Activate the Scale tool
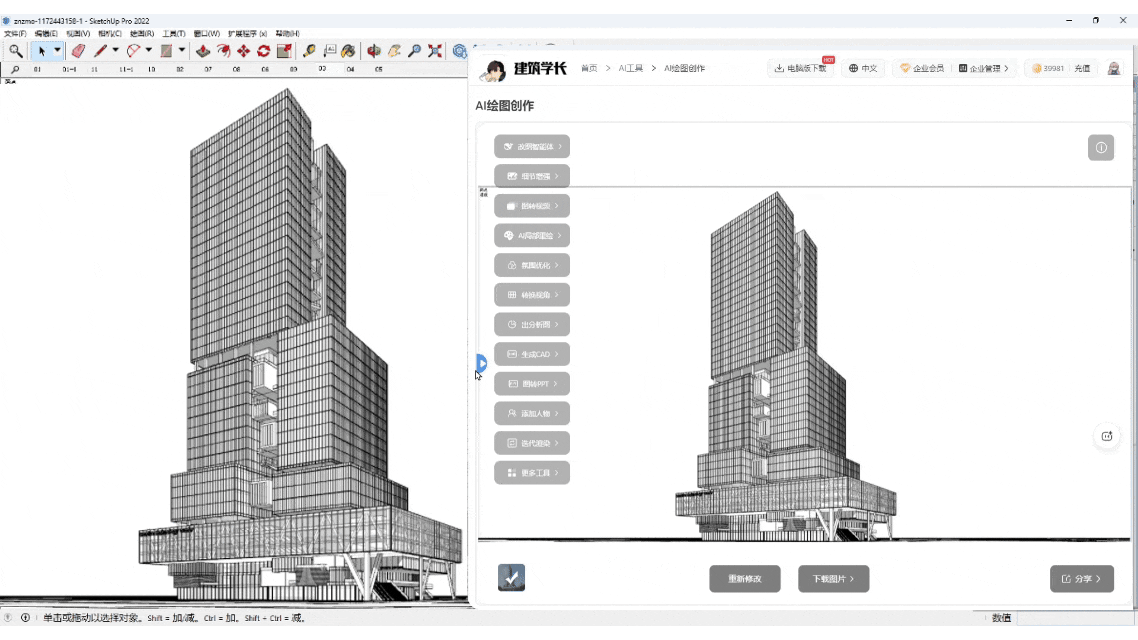This screenshot has height=640, width=1138. pyautogui.click(x=284, y=51)
